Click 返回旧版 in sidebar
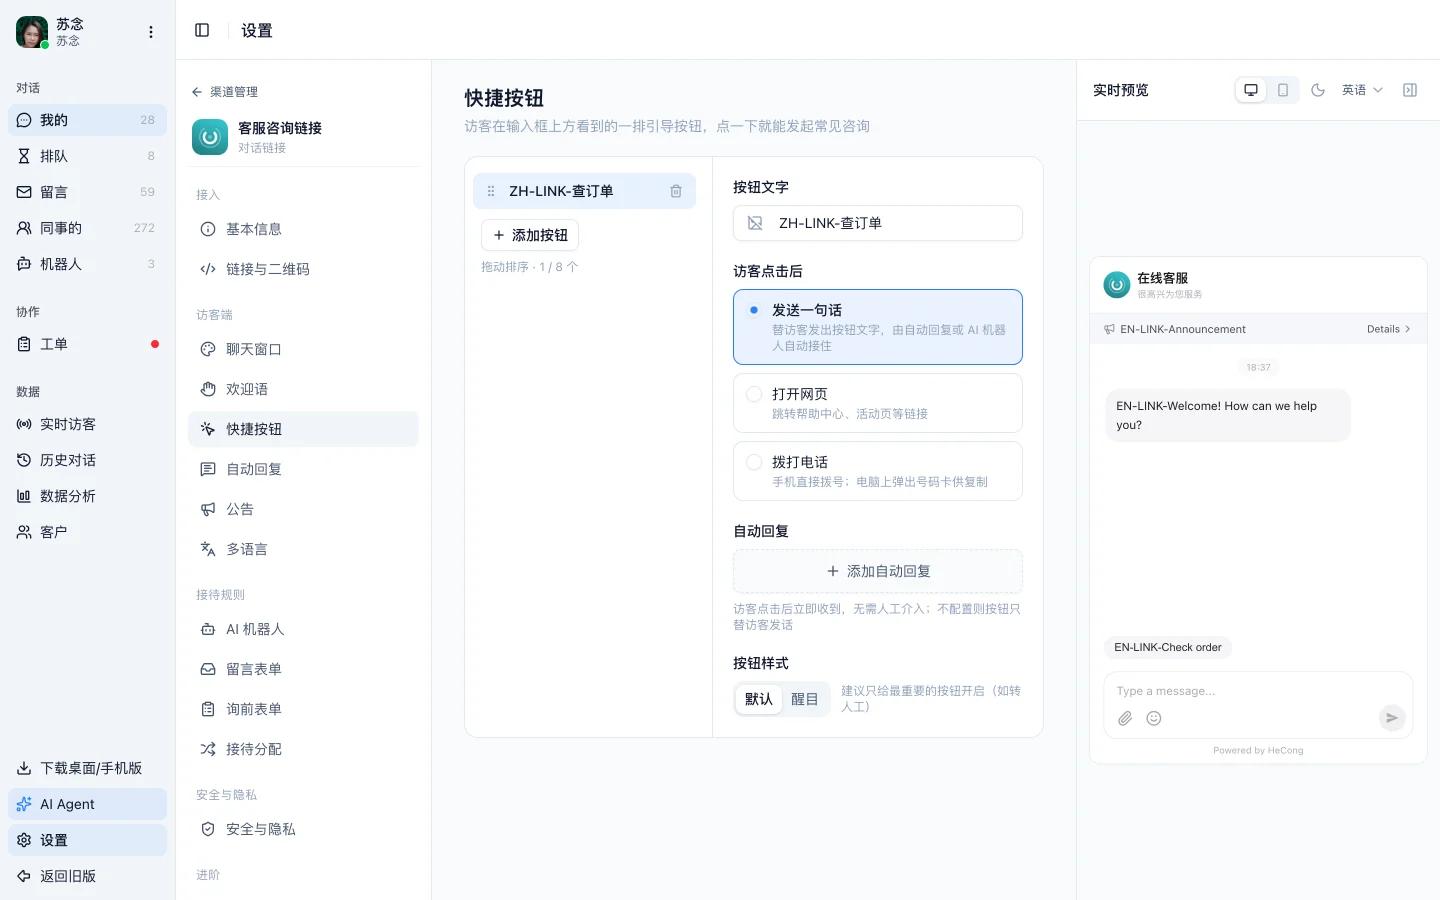The height and width of the screenshot is (900, 1440). tap(87, 876)
